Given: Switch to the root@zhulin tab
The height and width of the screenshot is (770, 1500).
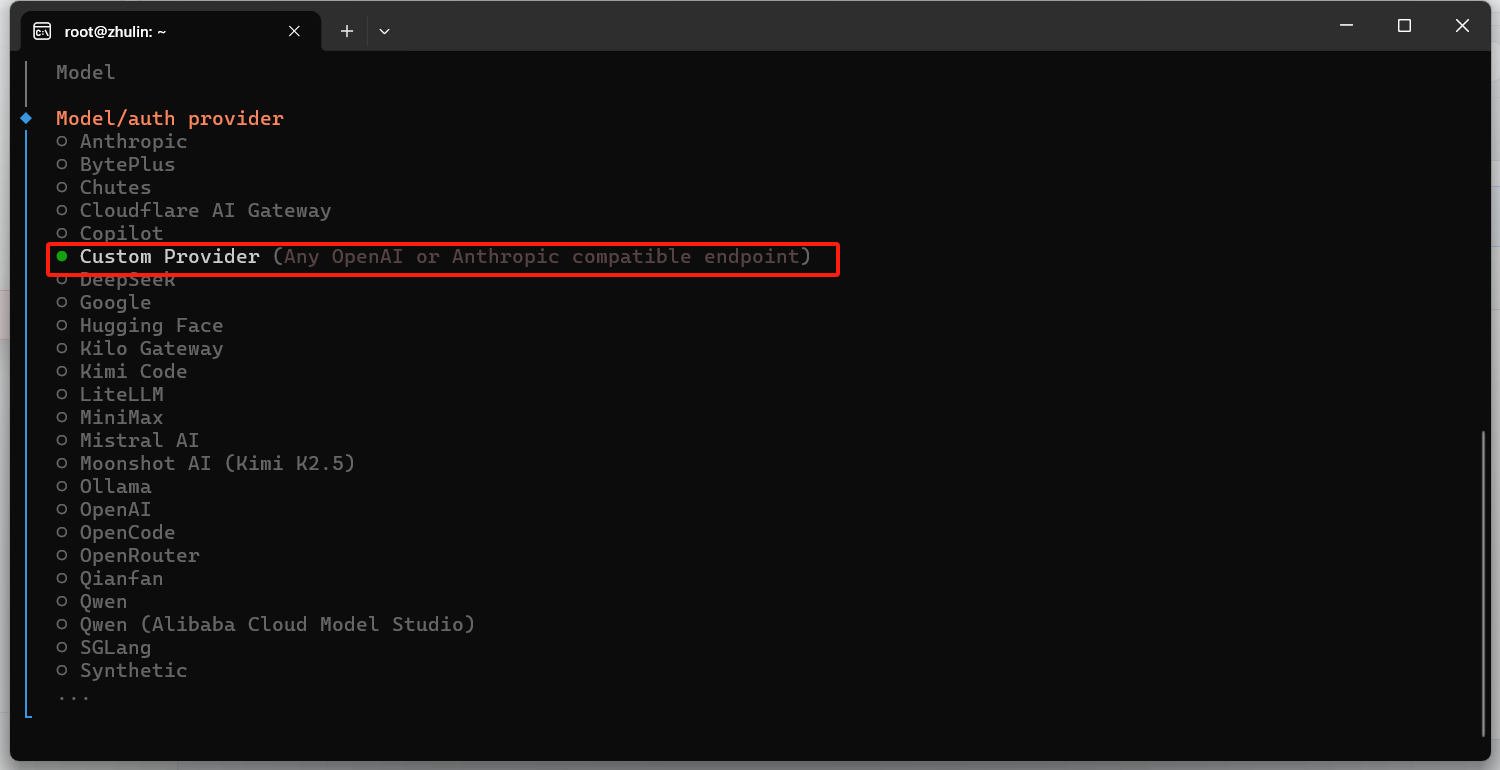Looking at the screenshot, I should (x=170, y=31).
